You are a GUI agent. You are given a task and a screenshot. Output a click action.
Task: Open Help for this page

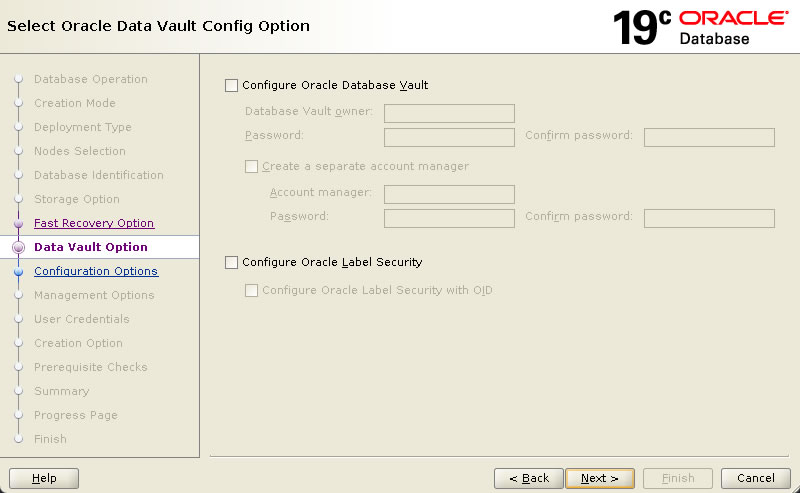(44, 478)
